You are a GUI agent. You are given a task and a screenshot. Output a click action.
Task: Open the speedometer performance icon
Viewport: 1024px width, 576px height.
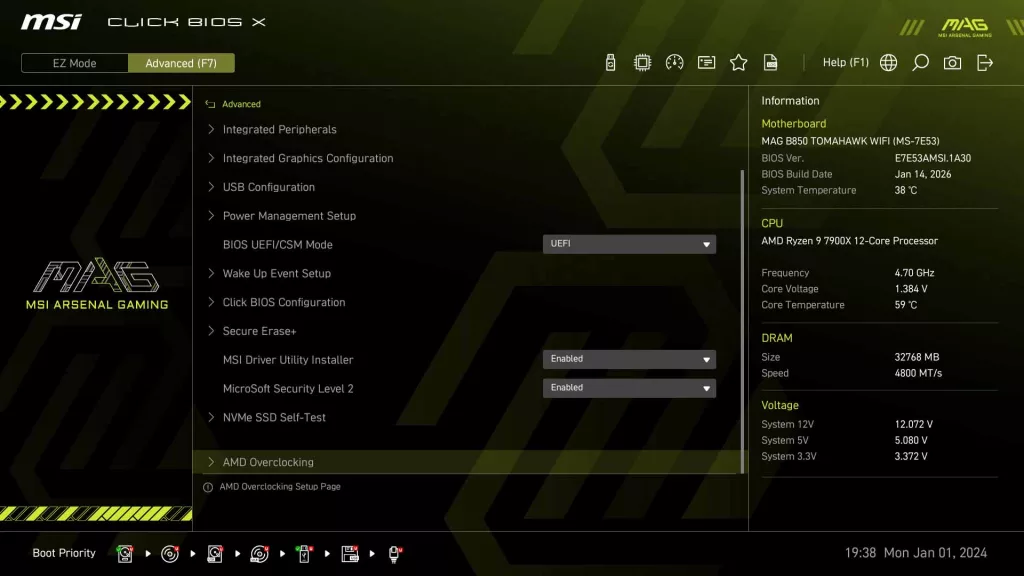[674, 63]
